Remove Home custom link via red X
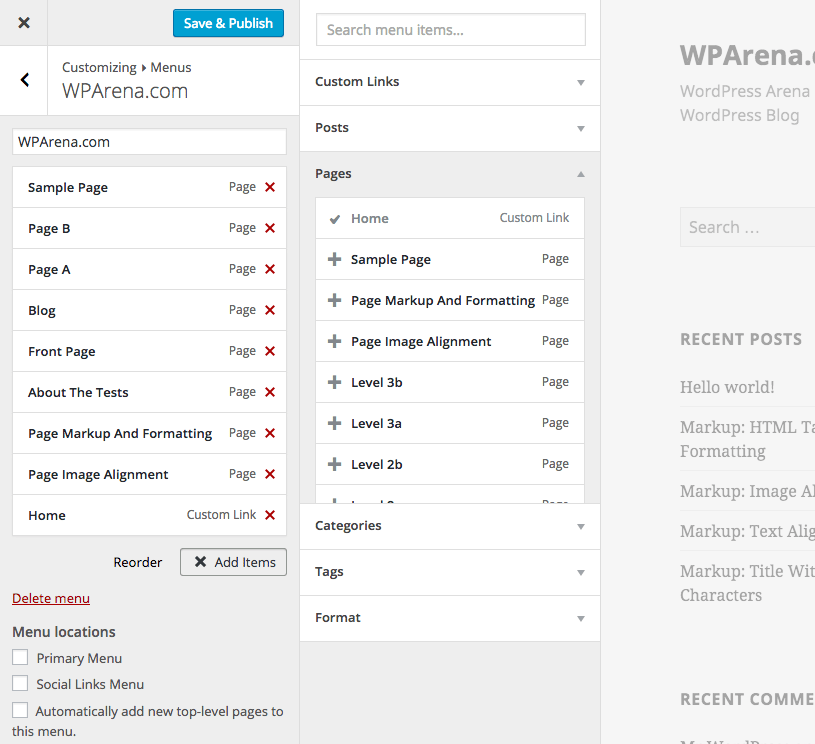The height and width of the screenshot is (744, 815). pos(270,515)
